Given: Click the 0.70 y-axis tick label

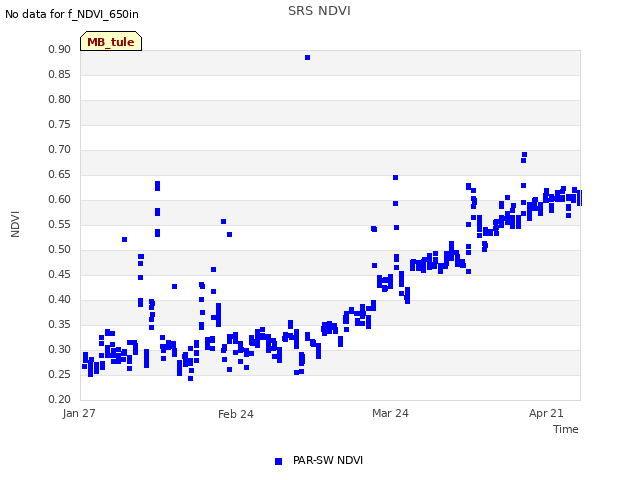Looking at the screenshot, I should [x=60, y=149].
